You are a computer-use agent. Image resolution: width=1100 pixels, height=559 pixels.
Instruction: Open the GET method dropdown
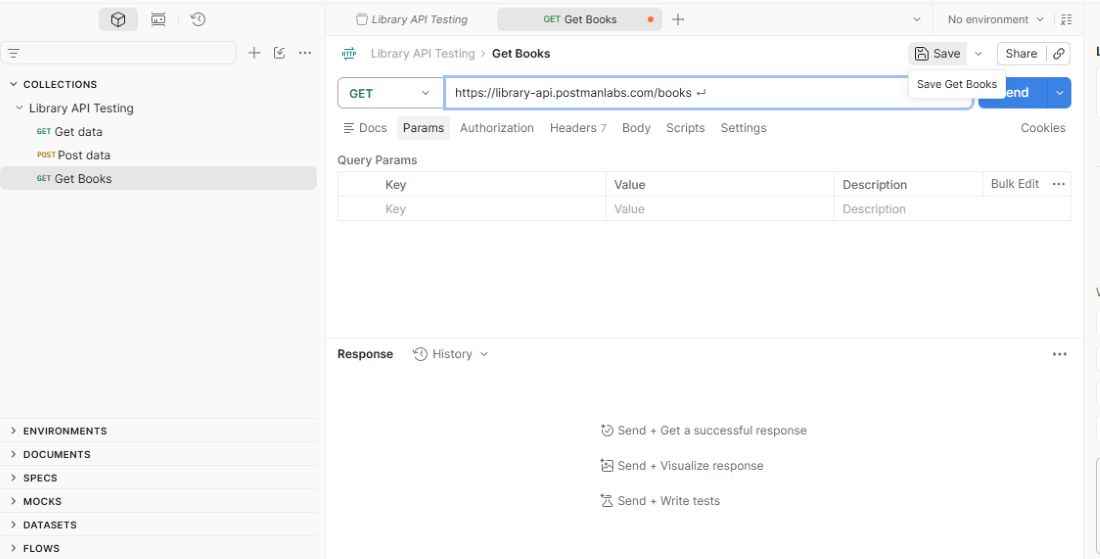[x=390, y=93]
